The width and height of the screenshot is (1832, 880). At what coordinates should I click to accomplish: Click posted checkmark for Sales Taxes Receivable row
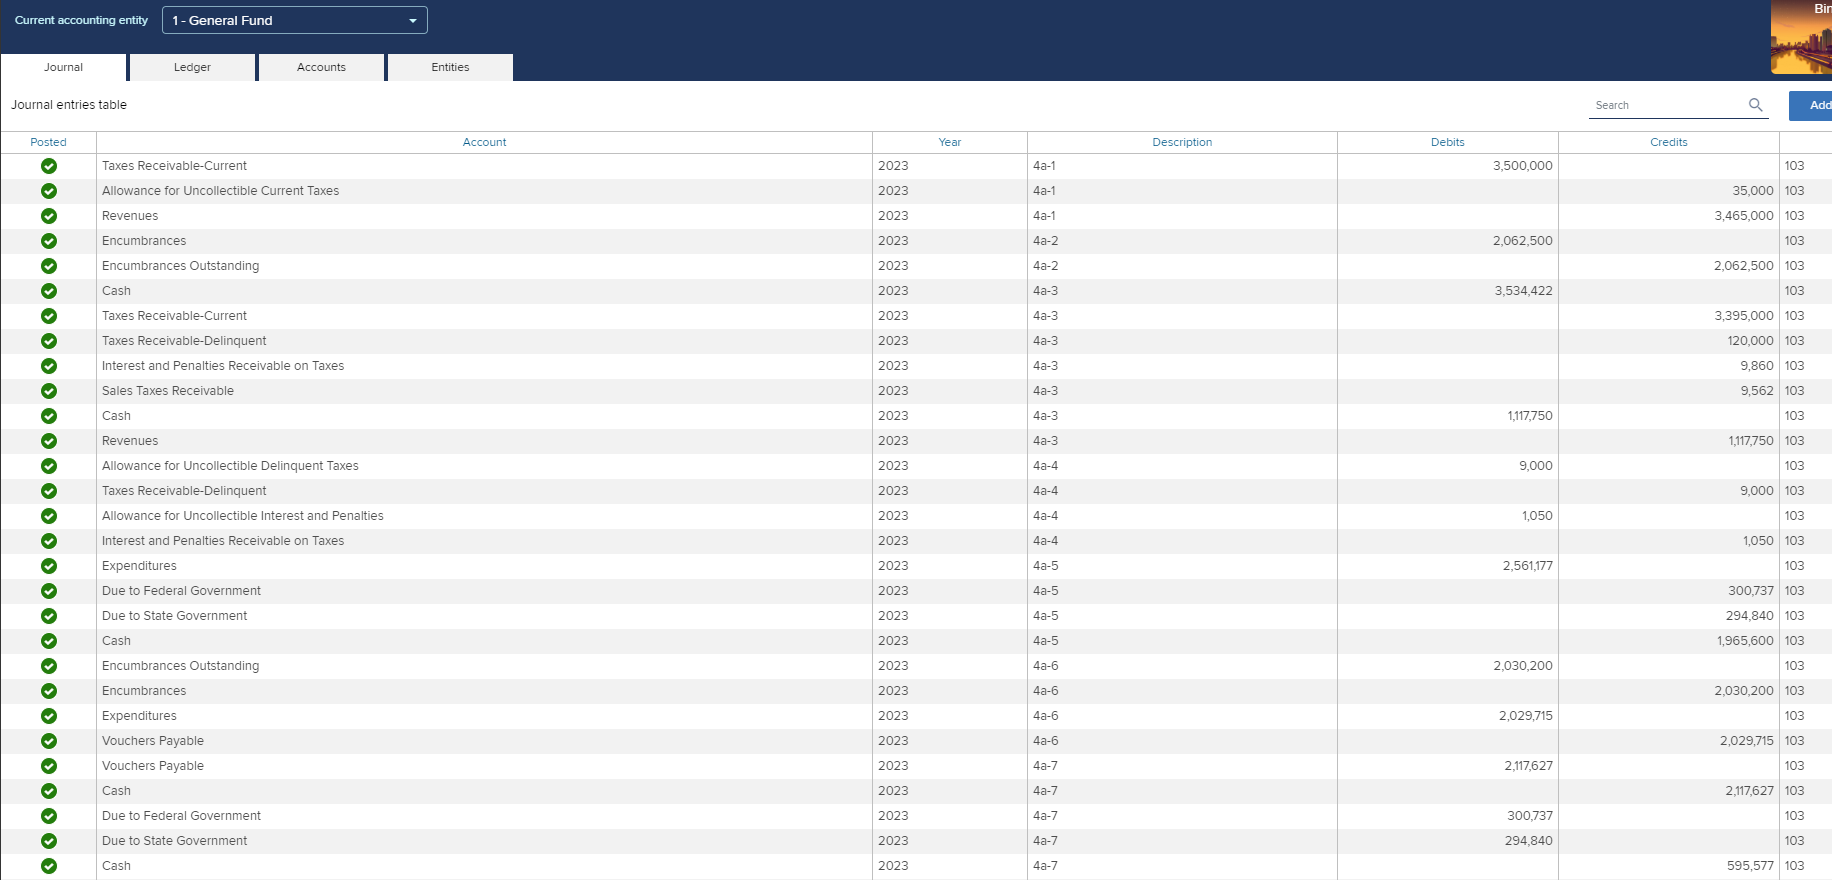pyautogui.click(x=49, y=391)
